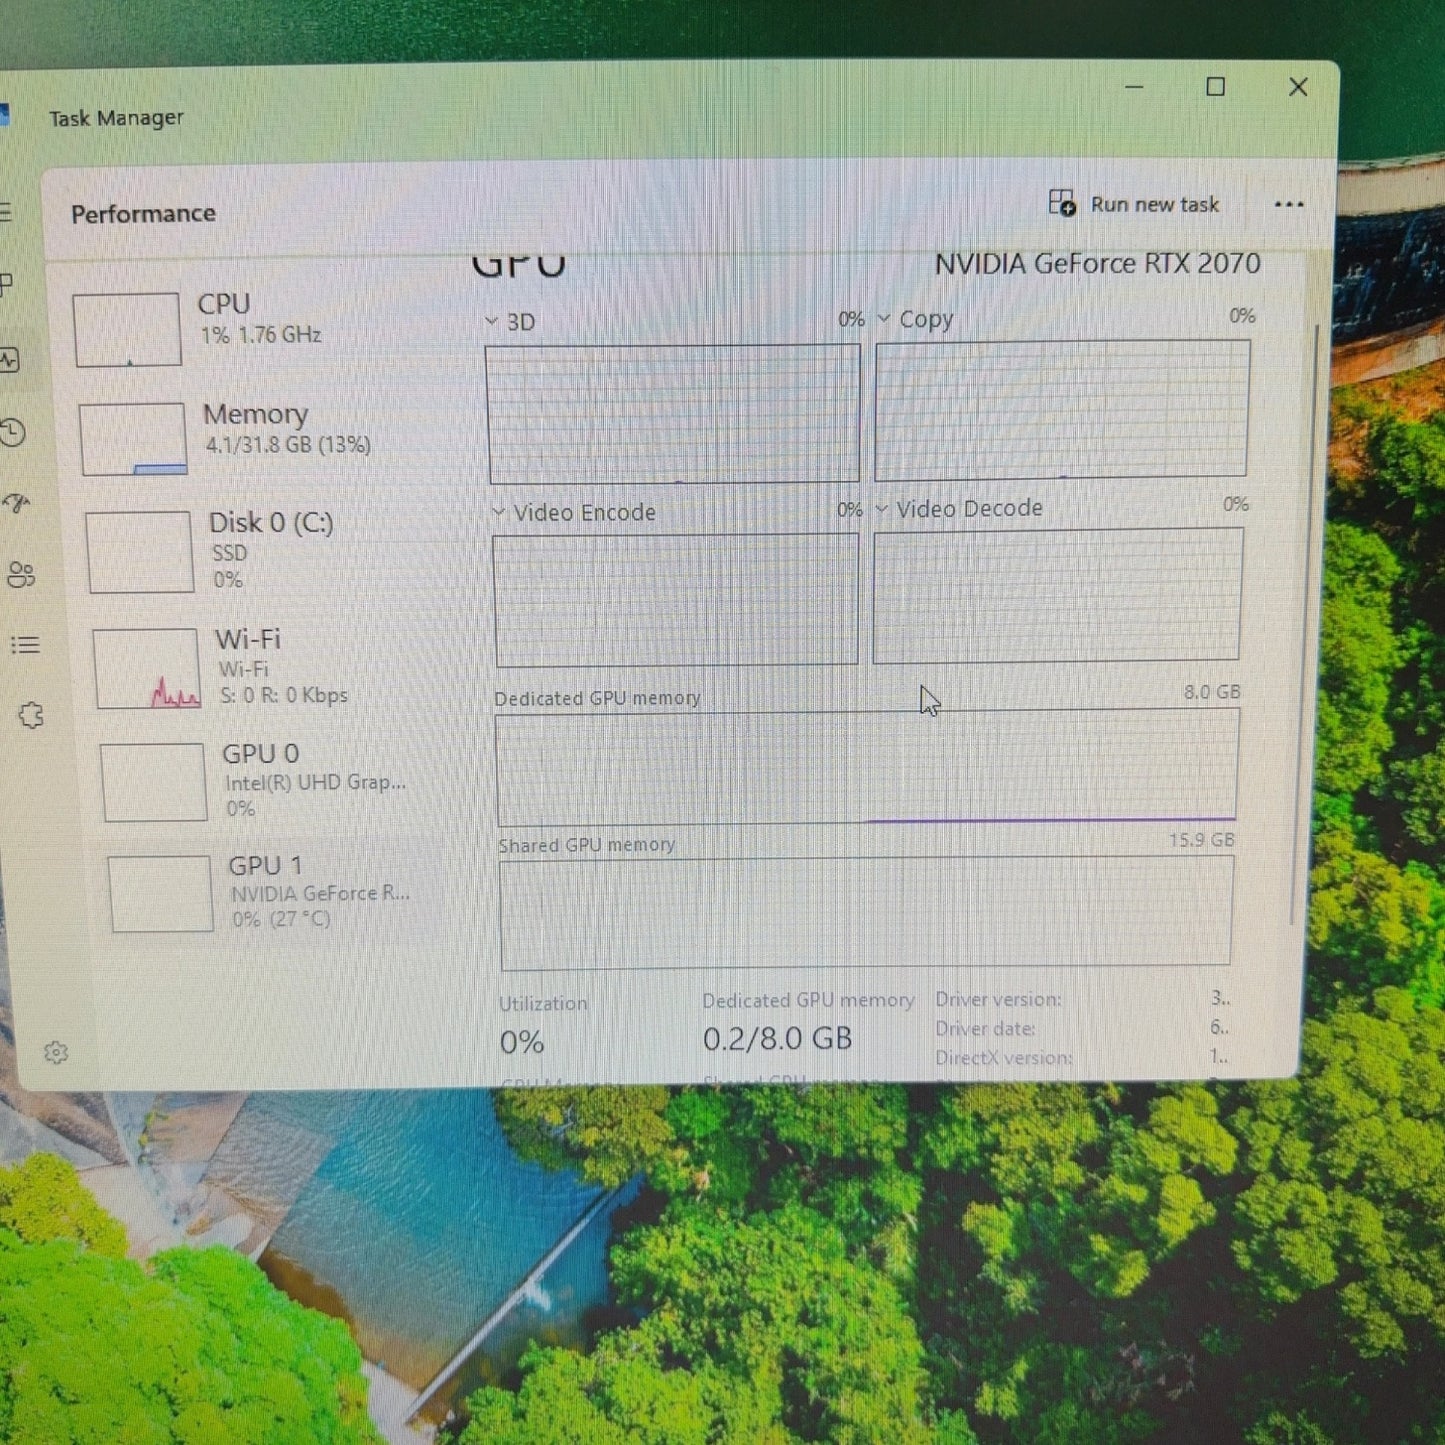Open the Video Decode engine dropdown
The image size is (1445, 1445).
point(882,509)
